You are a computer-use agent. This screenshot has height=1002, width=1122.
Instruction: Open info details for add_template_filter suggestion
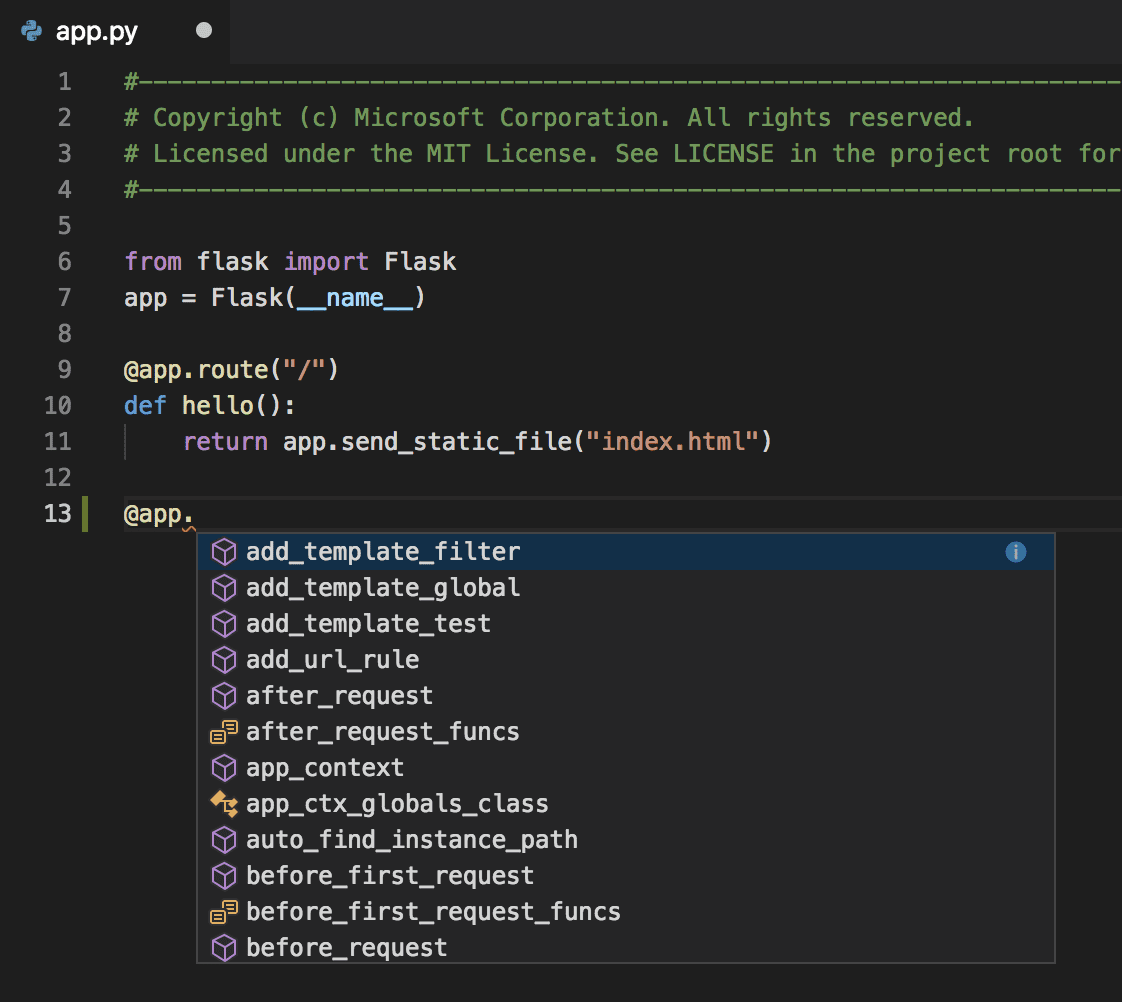click(1015, 552)
